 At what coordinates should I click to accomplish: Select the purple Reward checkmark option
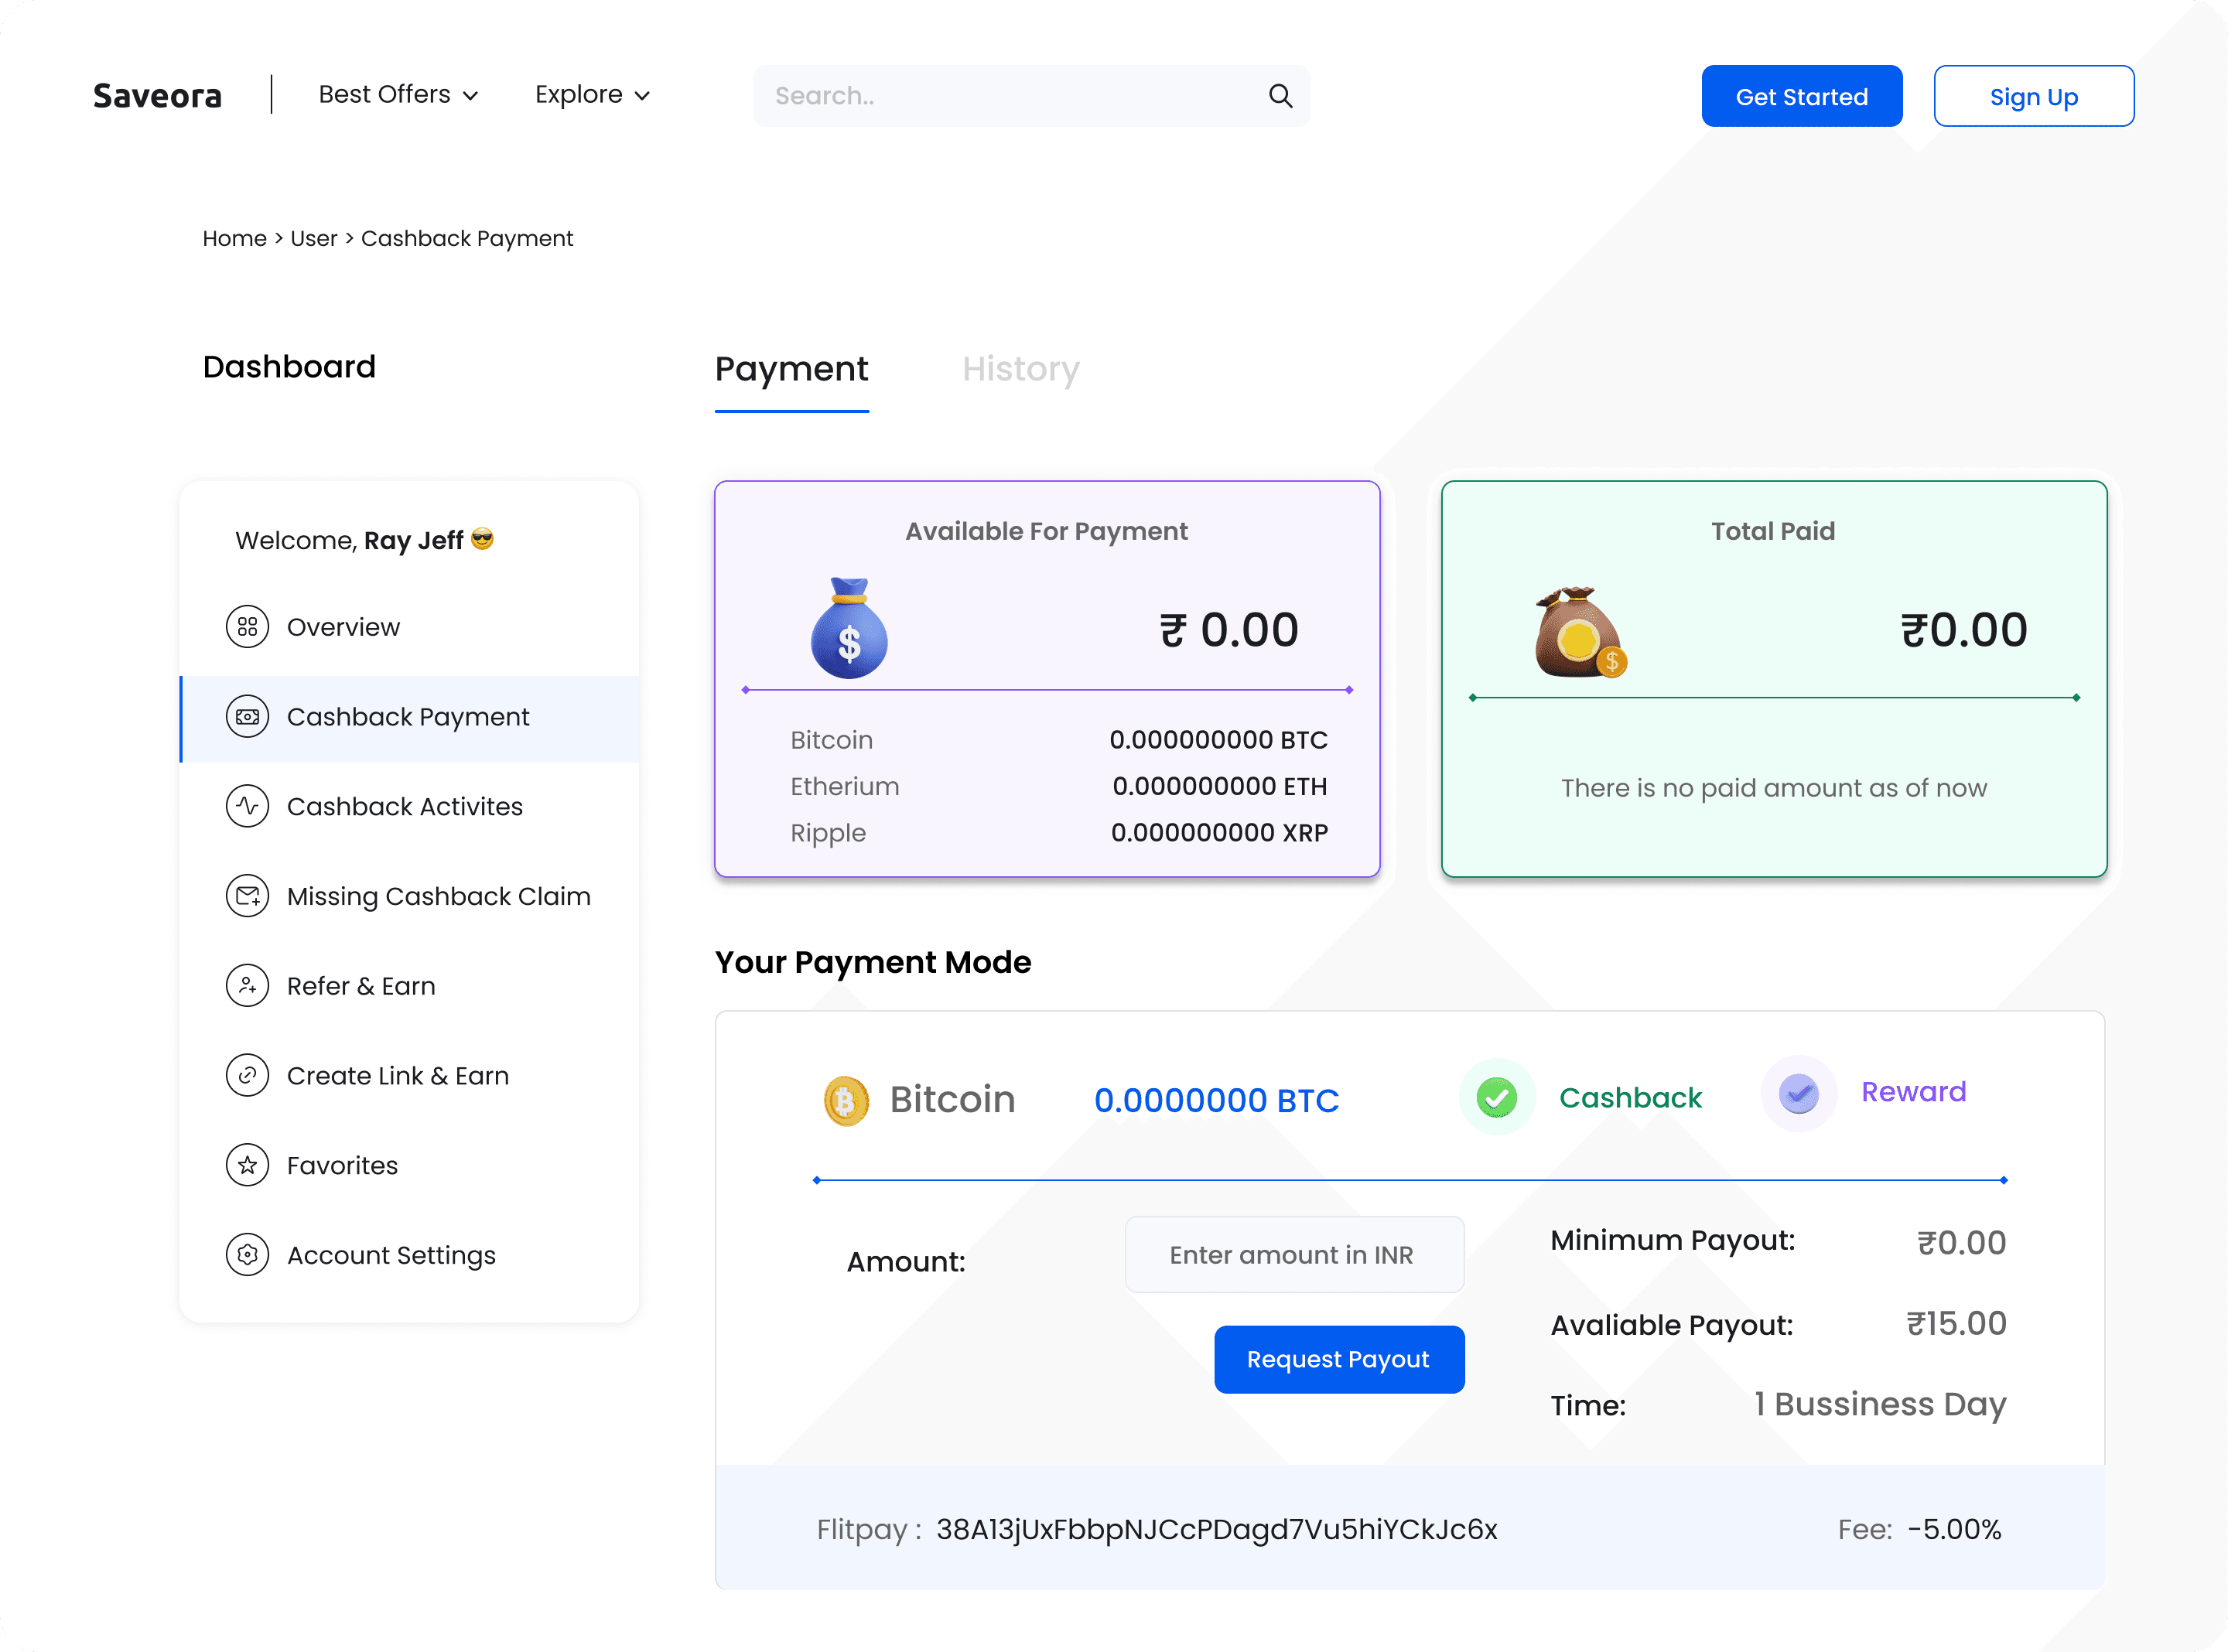pos(1798,1093)
